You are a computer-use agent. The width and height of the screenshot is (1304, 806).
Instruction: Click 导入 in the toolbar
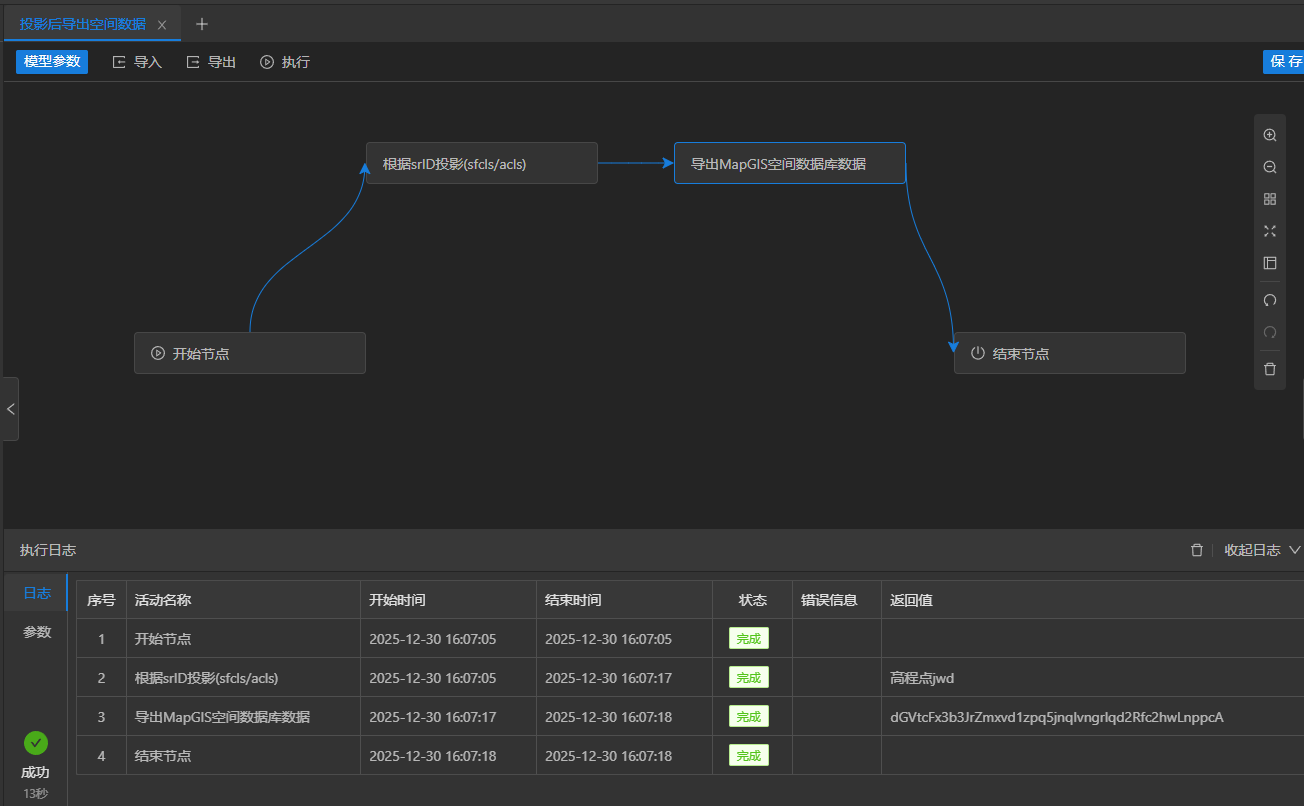click(137, 62)
